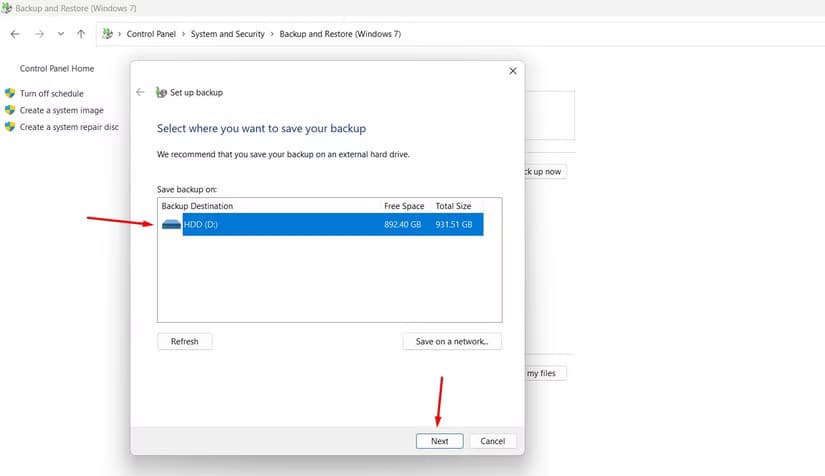
Task: Go forward with the Explorer forward arrow
Action: coord(39,34)
